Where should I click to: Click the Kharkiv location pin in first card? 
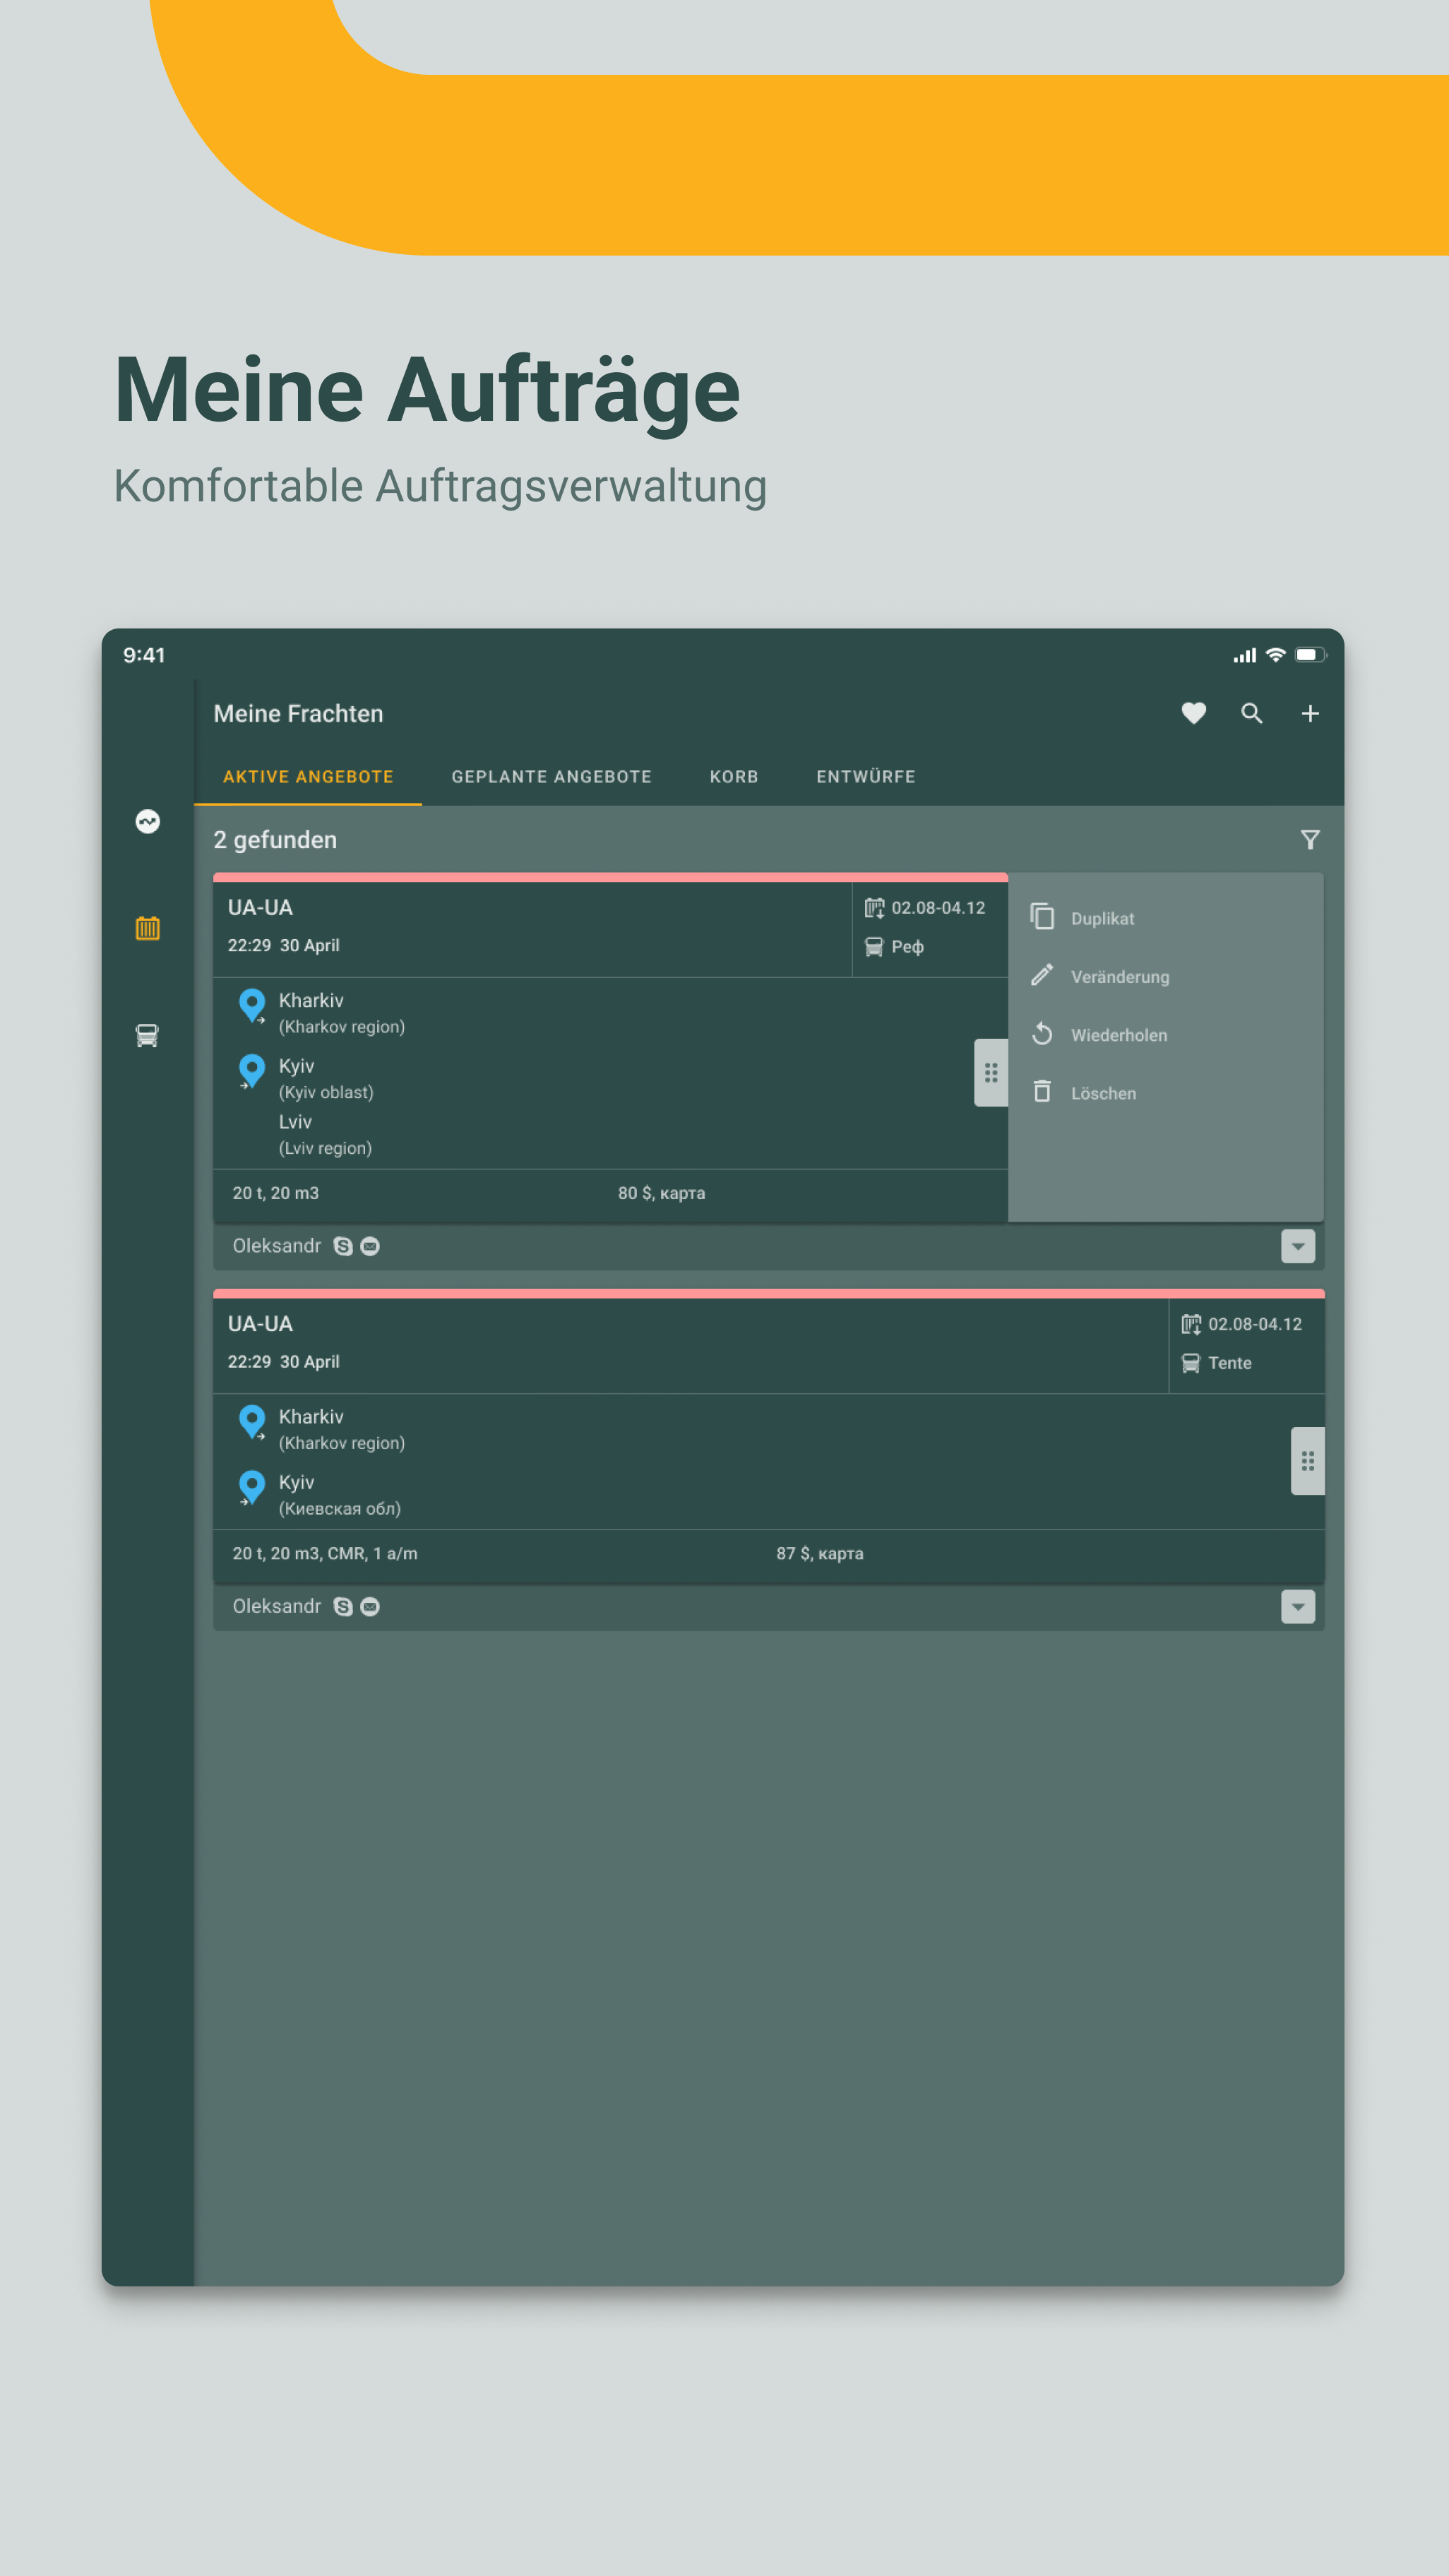point(252,1006)
